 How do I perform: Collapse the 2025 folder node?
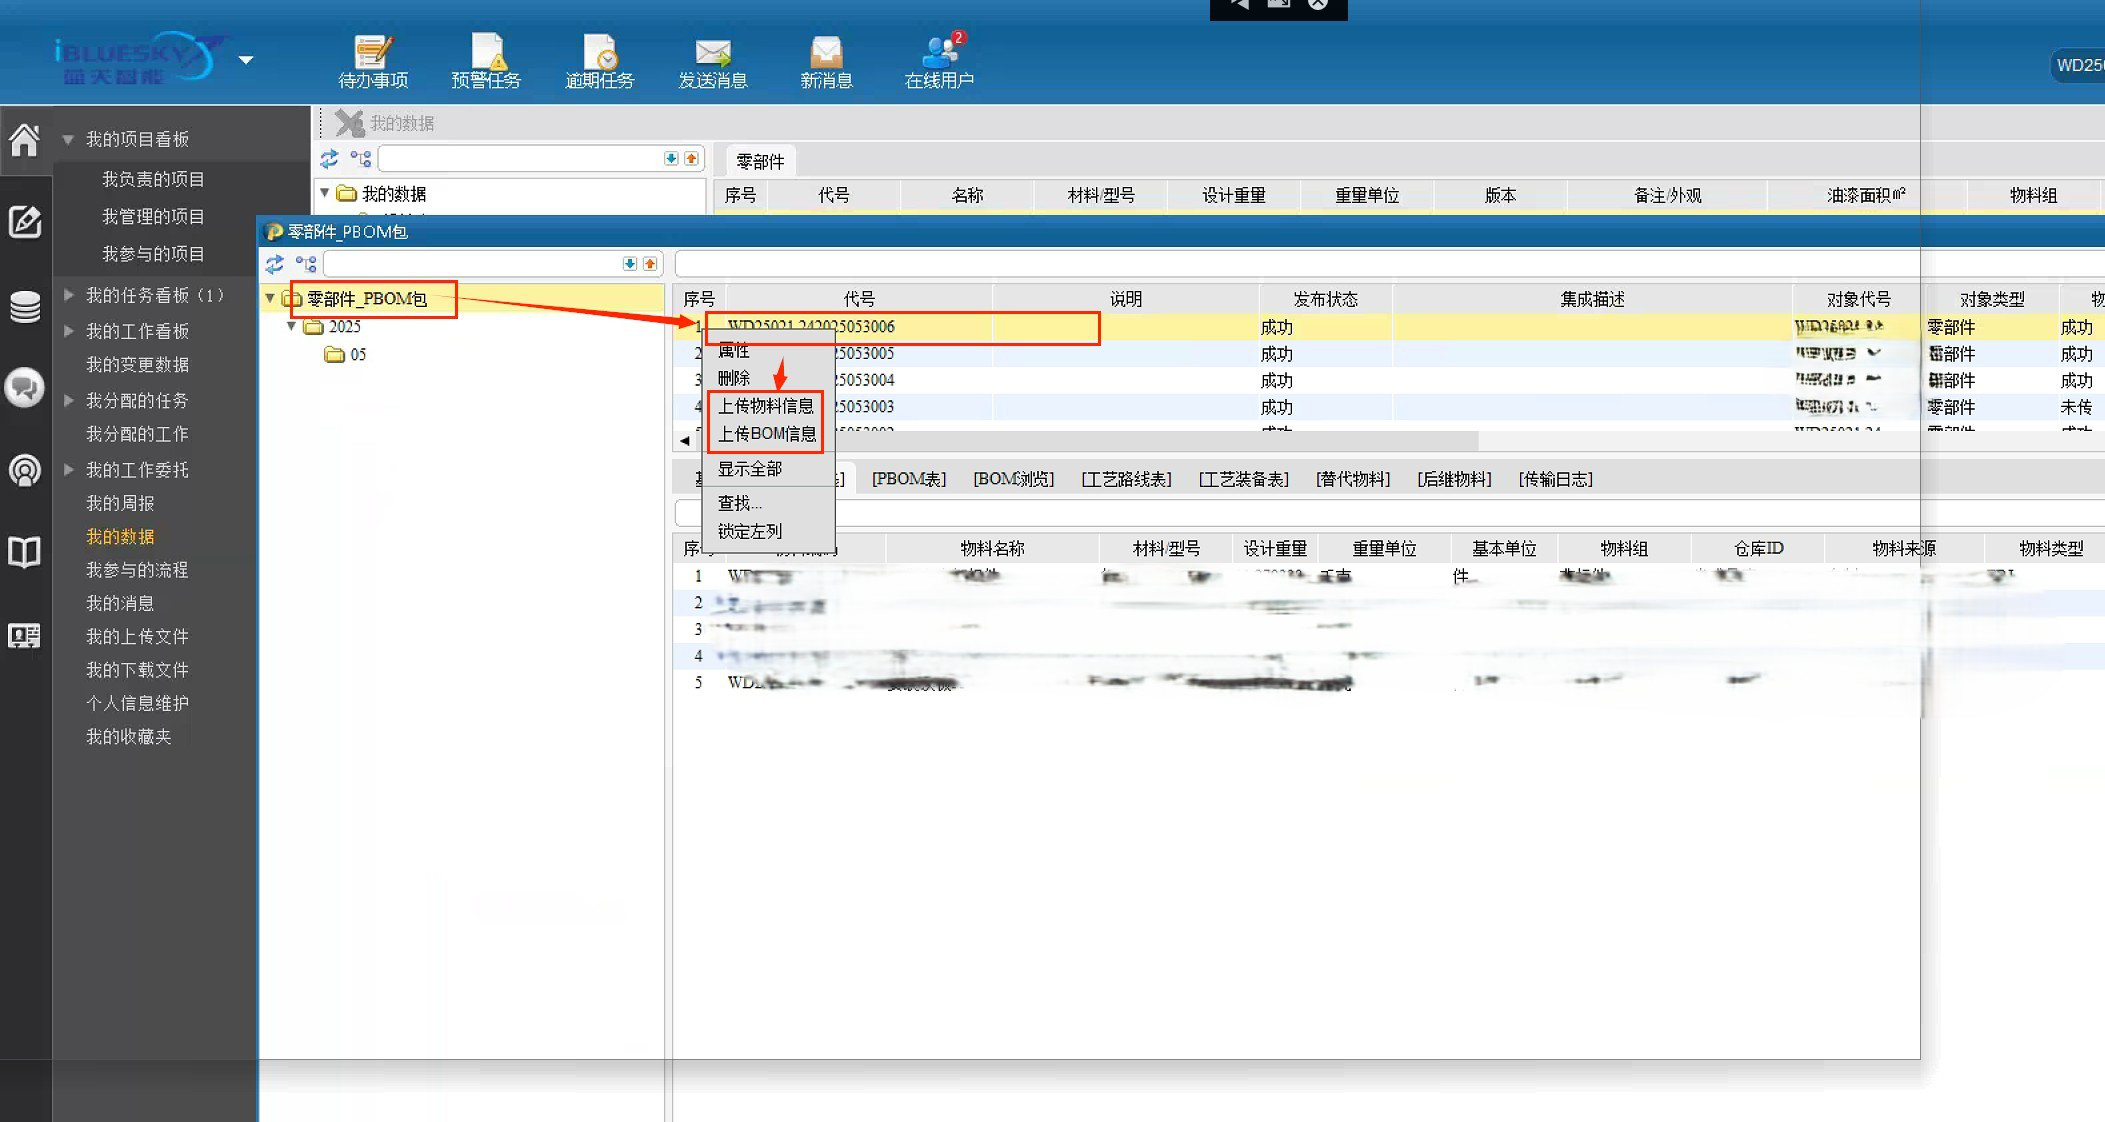coord(292,326)
